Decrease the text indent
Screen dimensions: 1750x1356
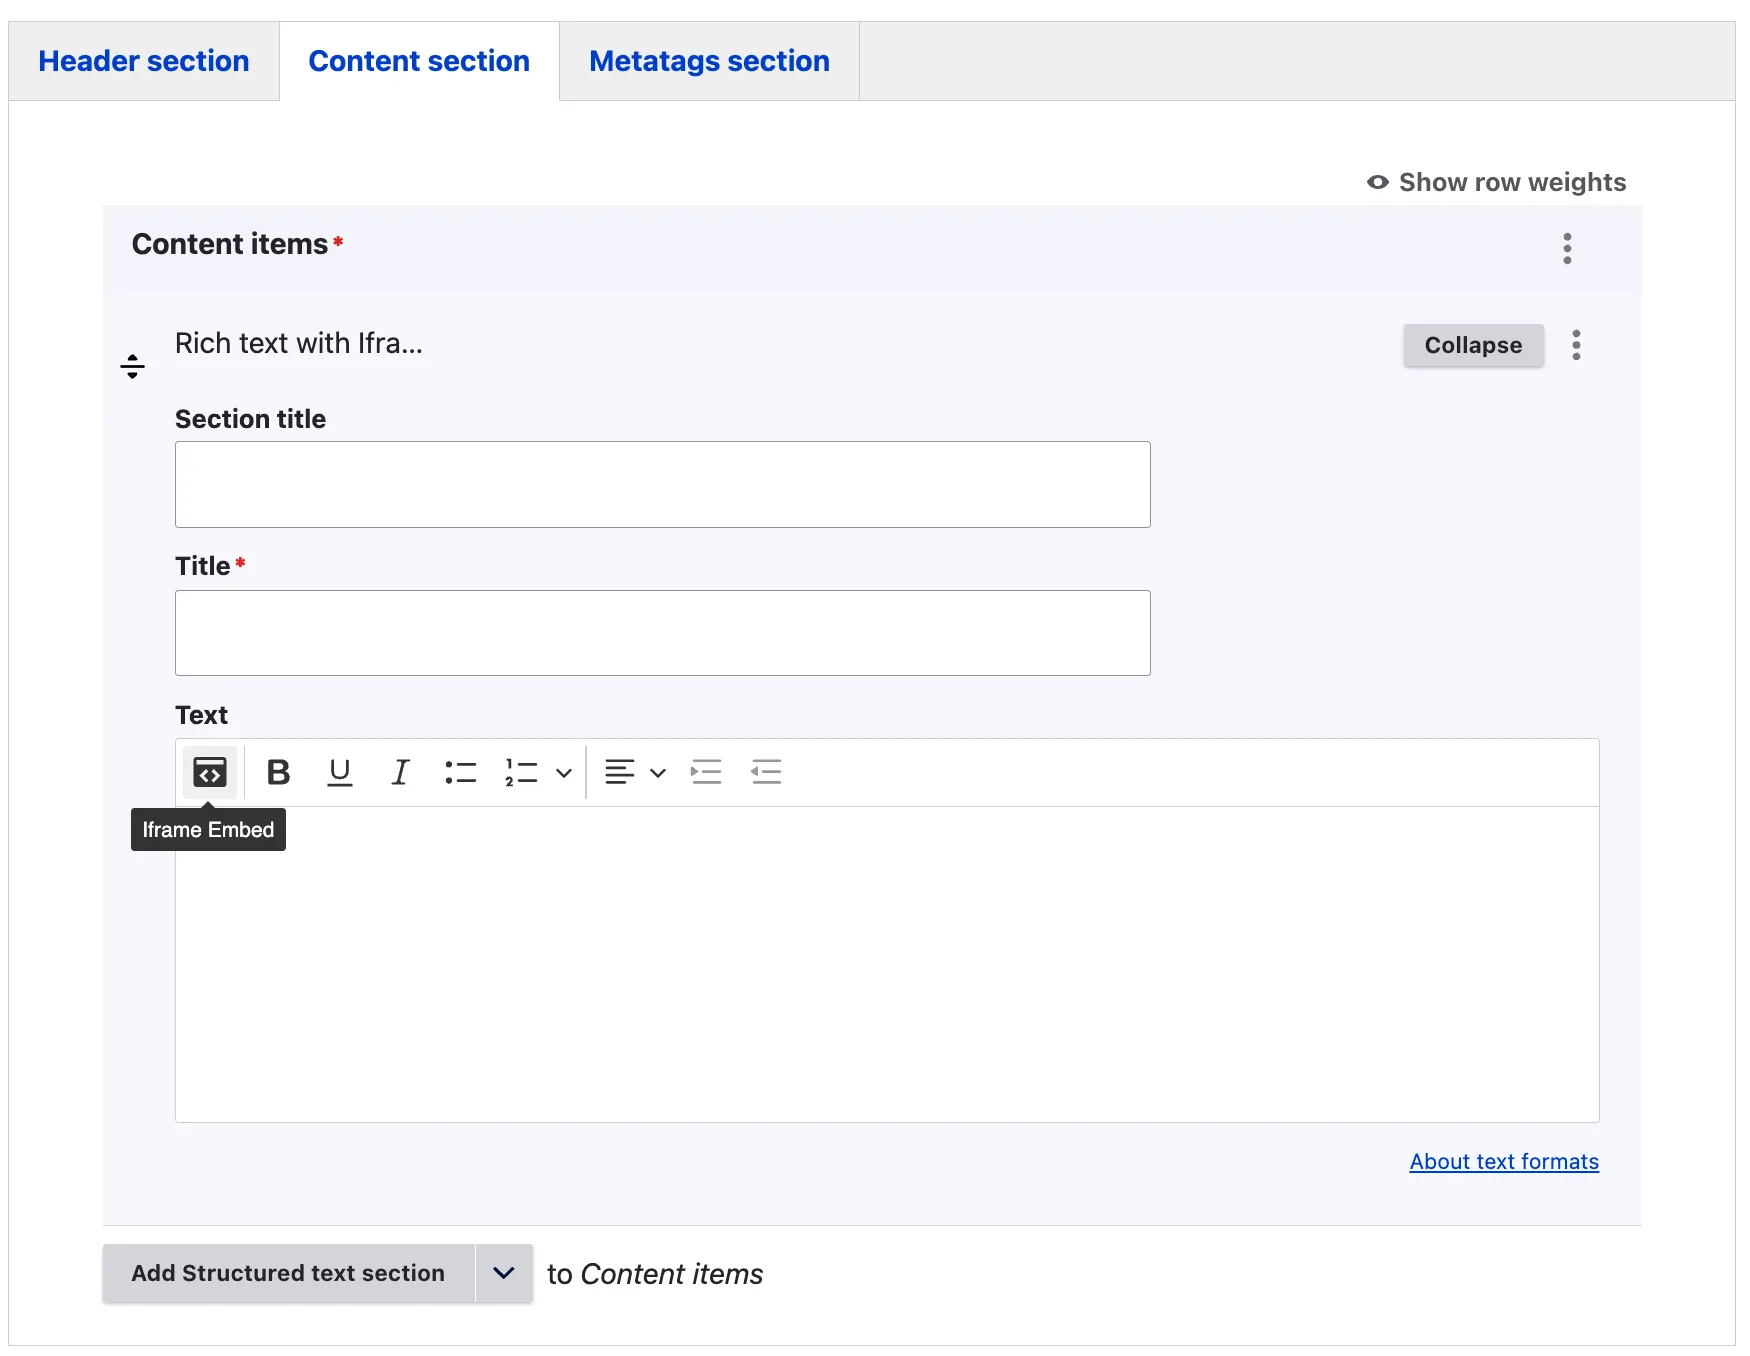click(x=766, y=772)
